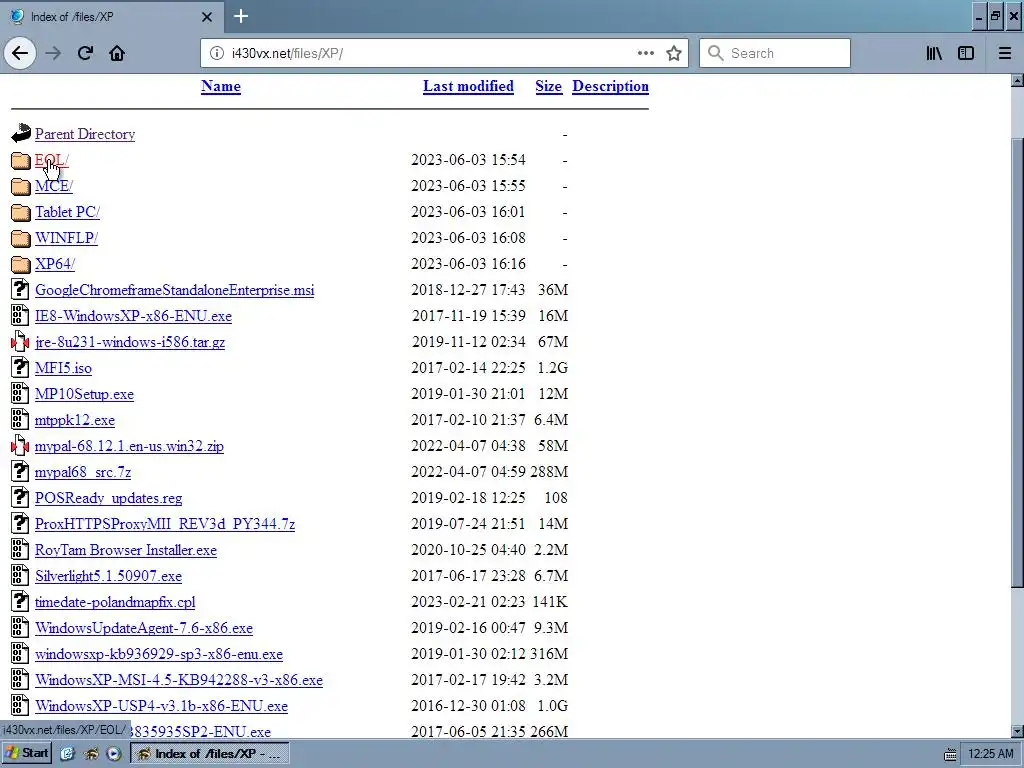Click into the browser Search box
The width and height of the screenshot is (1024, 768).
tap(775, 53)
